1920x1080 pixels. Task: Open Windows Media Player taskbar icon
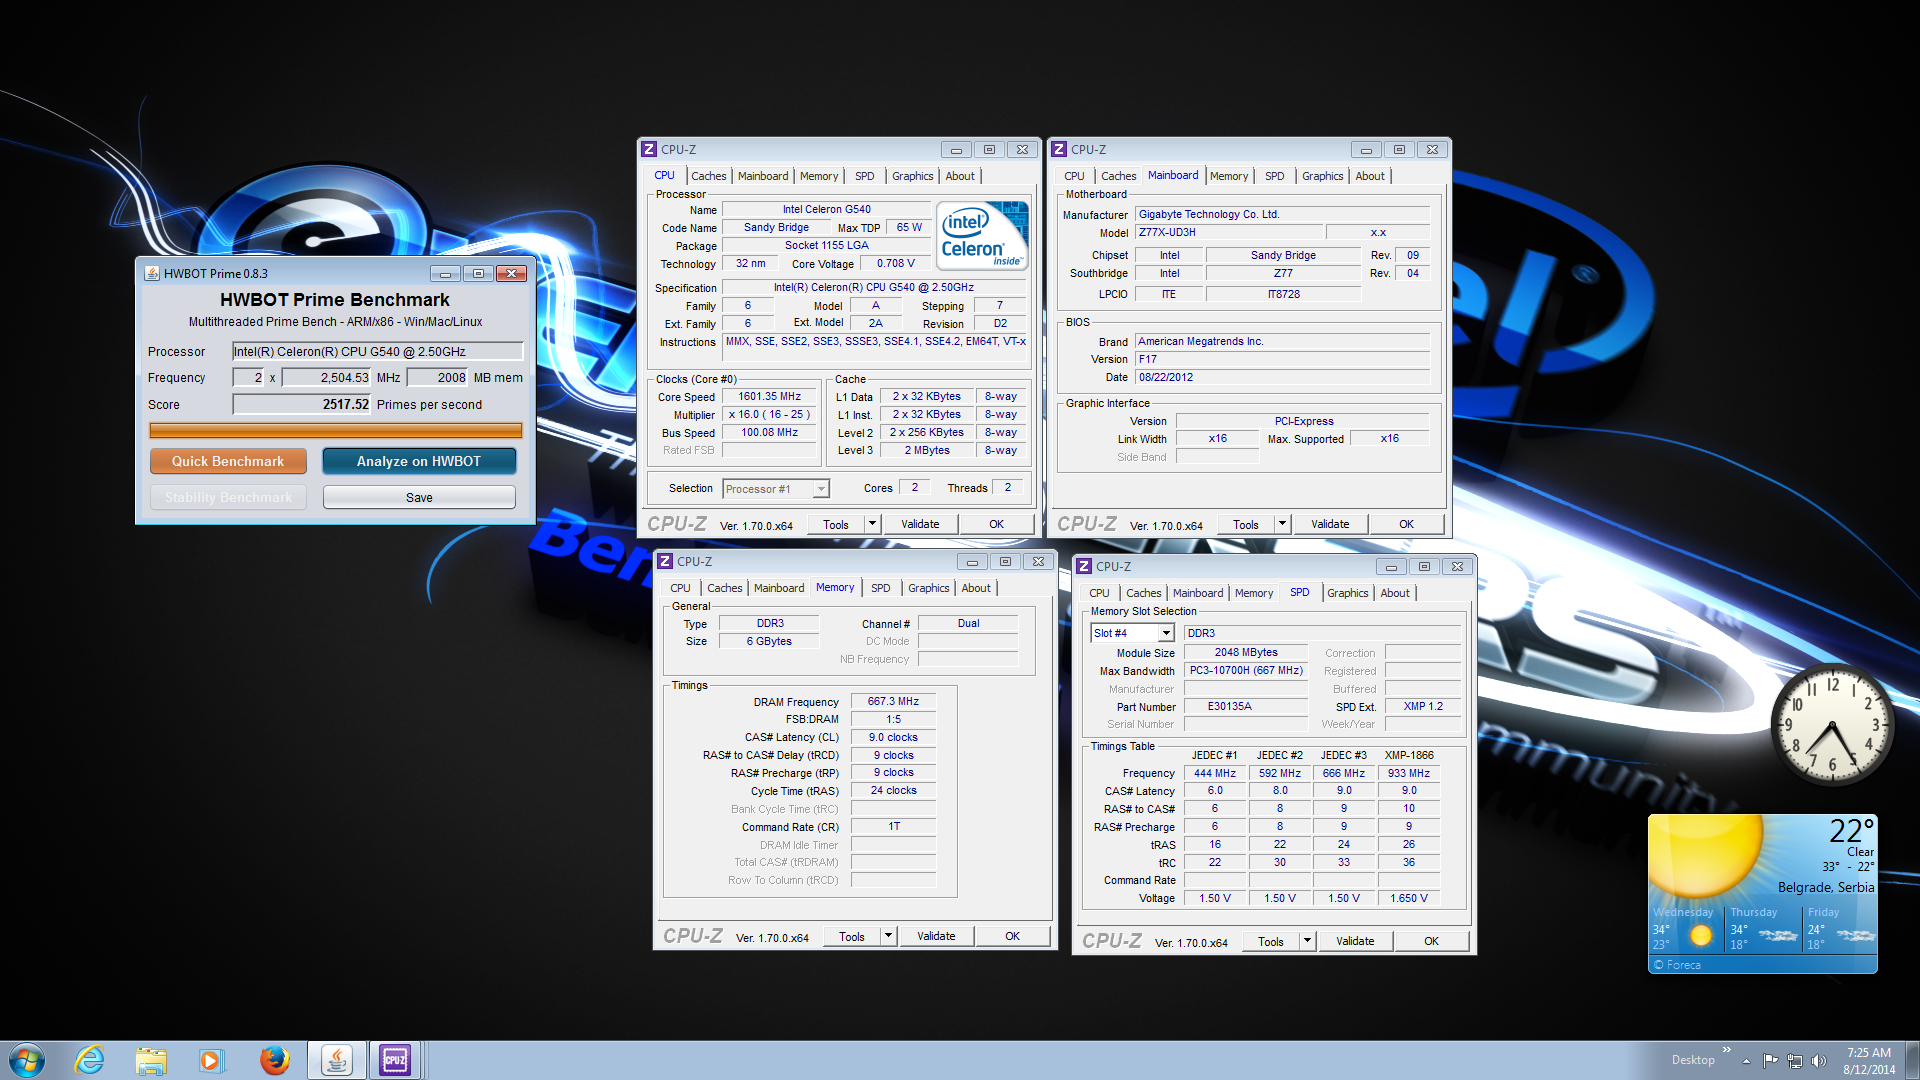click(211, 1060)
